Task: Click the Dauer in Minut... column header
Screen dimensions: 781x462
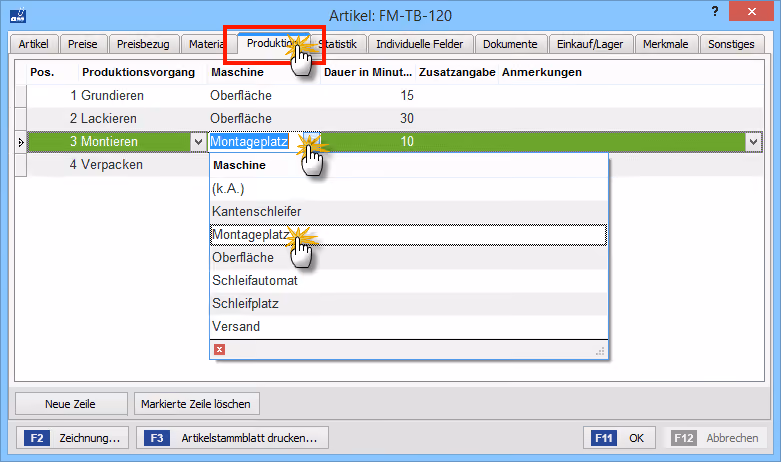Action: [x=368, y=72]
